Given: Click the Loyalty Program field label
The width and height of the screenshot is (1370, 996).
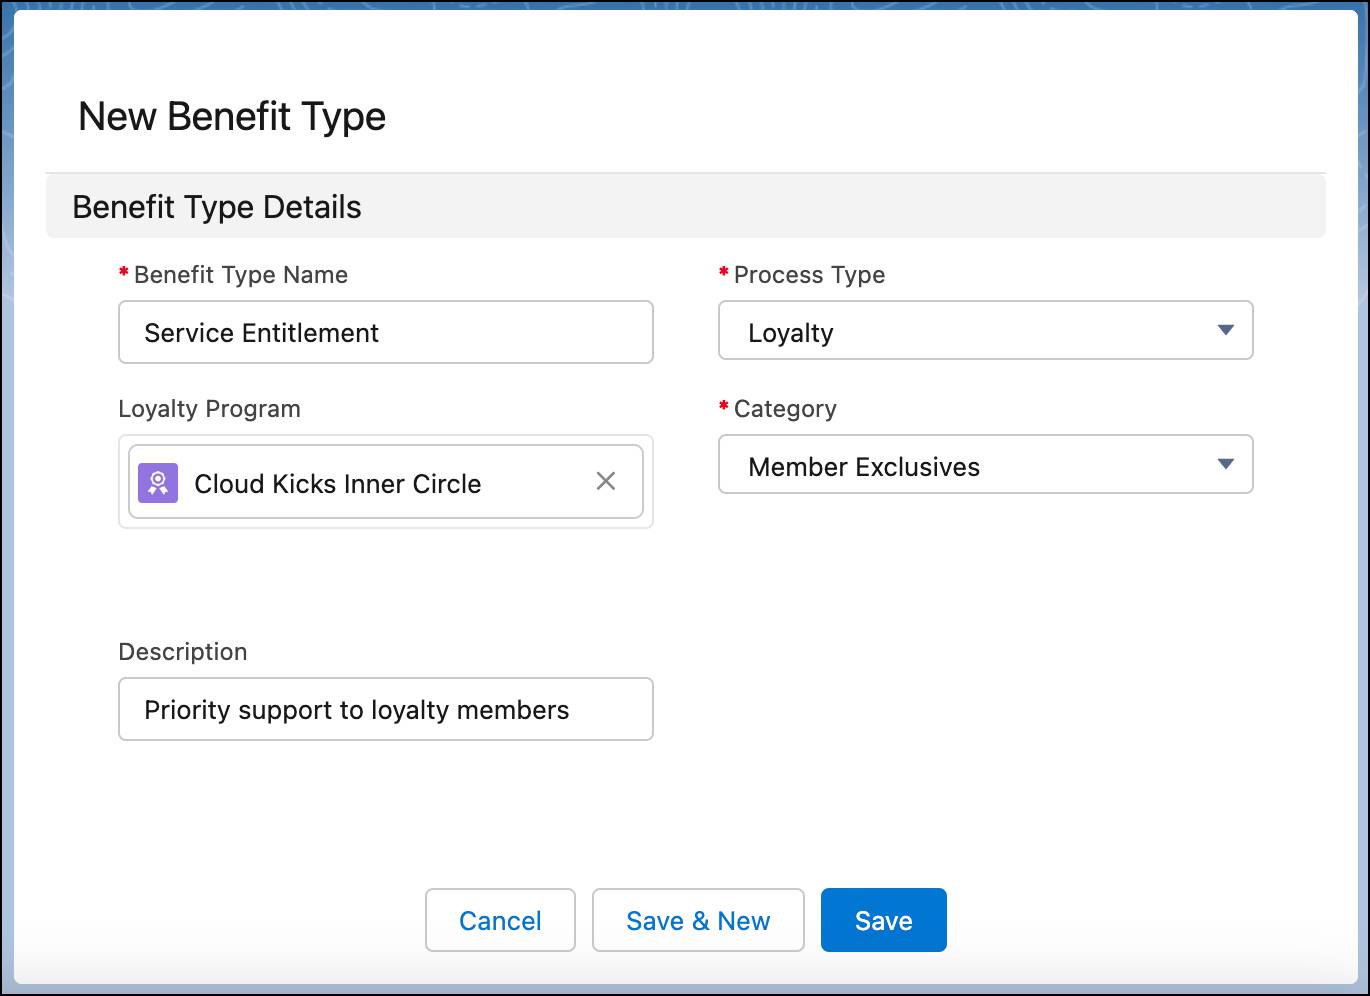Looking at the screenshot, I should pos(209,409).
